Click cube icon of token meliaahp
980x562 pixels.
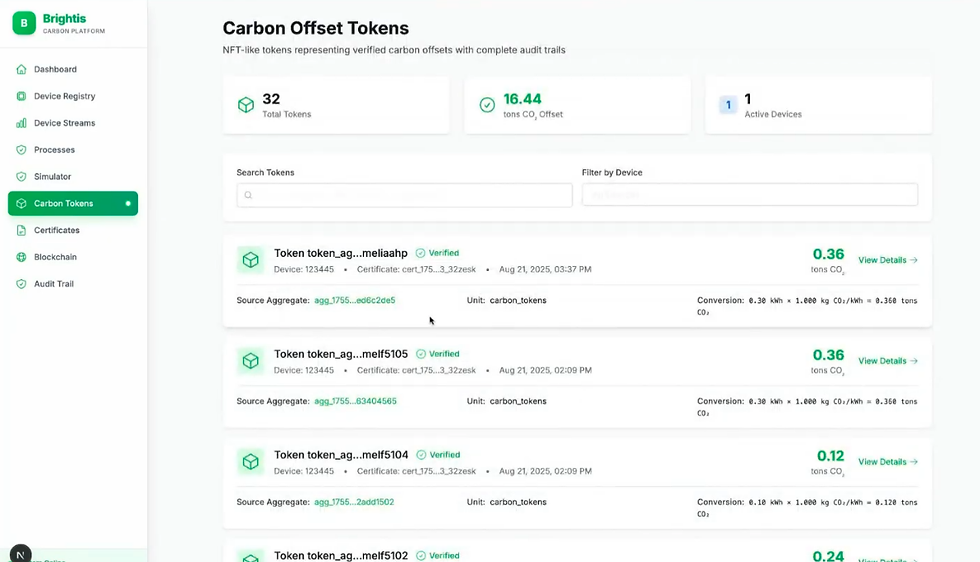(x=251, y=260)
